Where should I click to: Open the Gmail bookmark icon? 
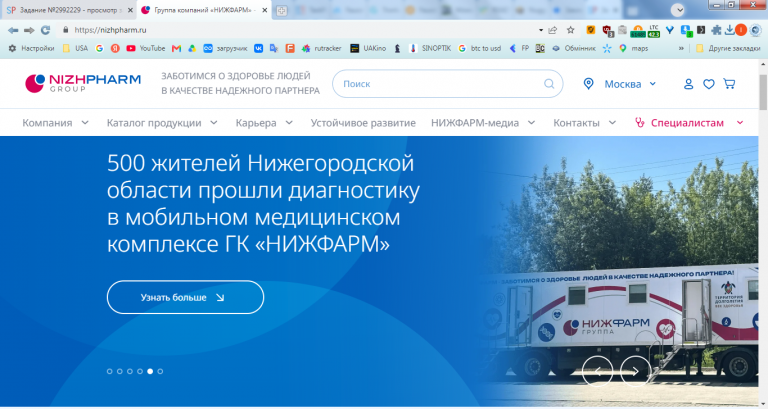coord(176,48)
